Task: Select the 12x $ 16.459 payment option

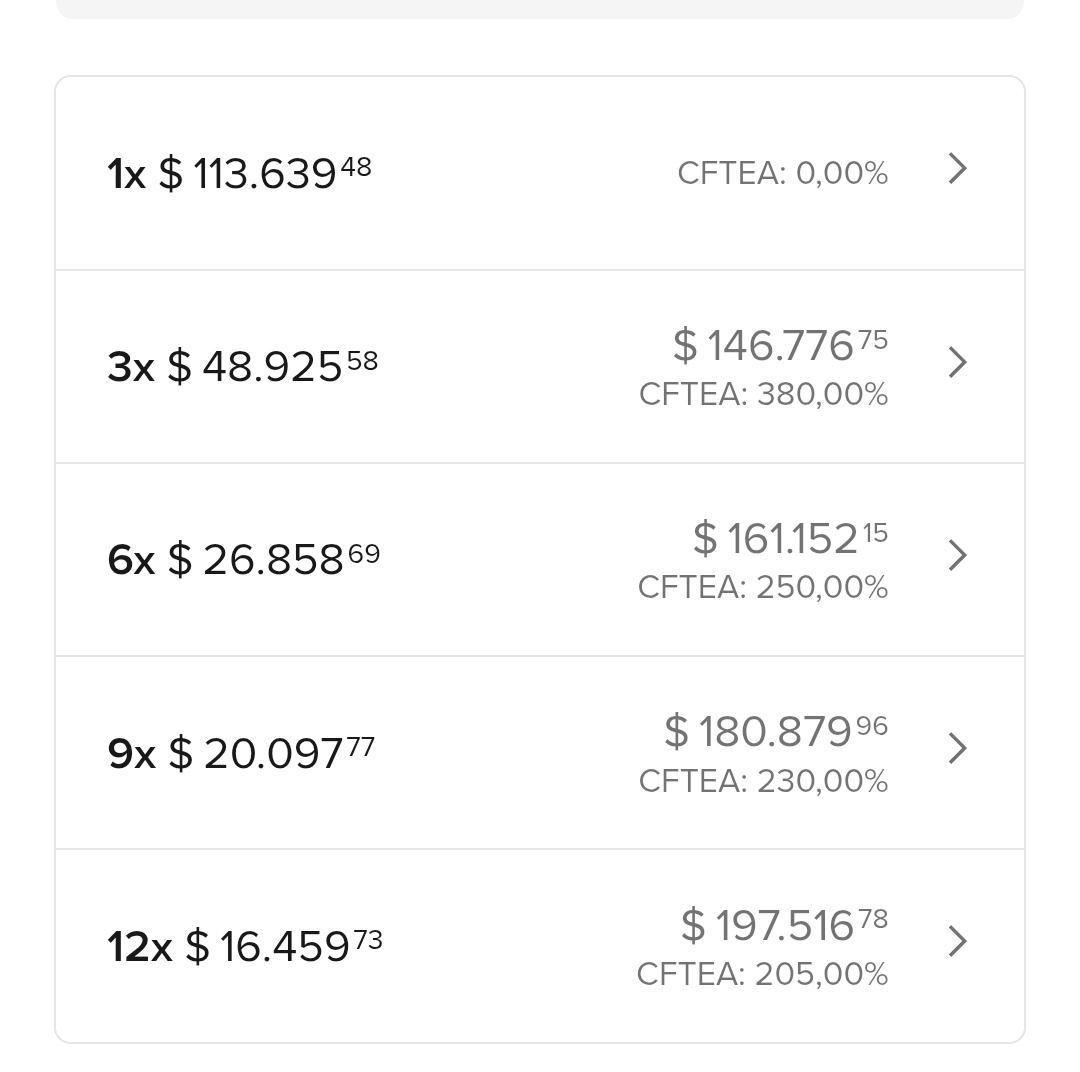Action: click(540, 946)
